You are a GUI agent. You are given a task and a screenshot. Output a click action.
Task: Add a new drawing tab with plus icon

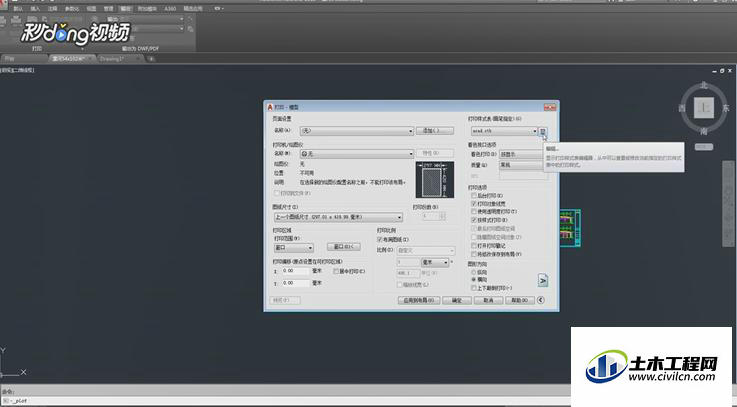click(151, 59)
